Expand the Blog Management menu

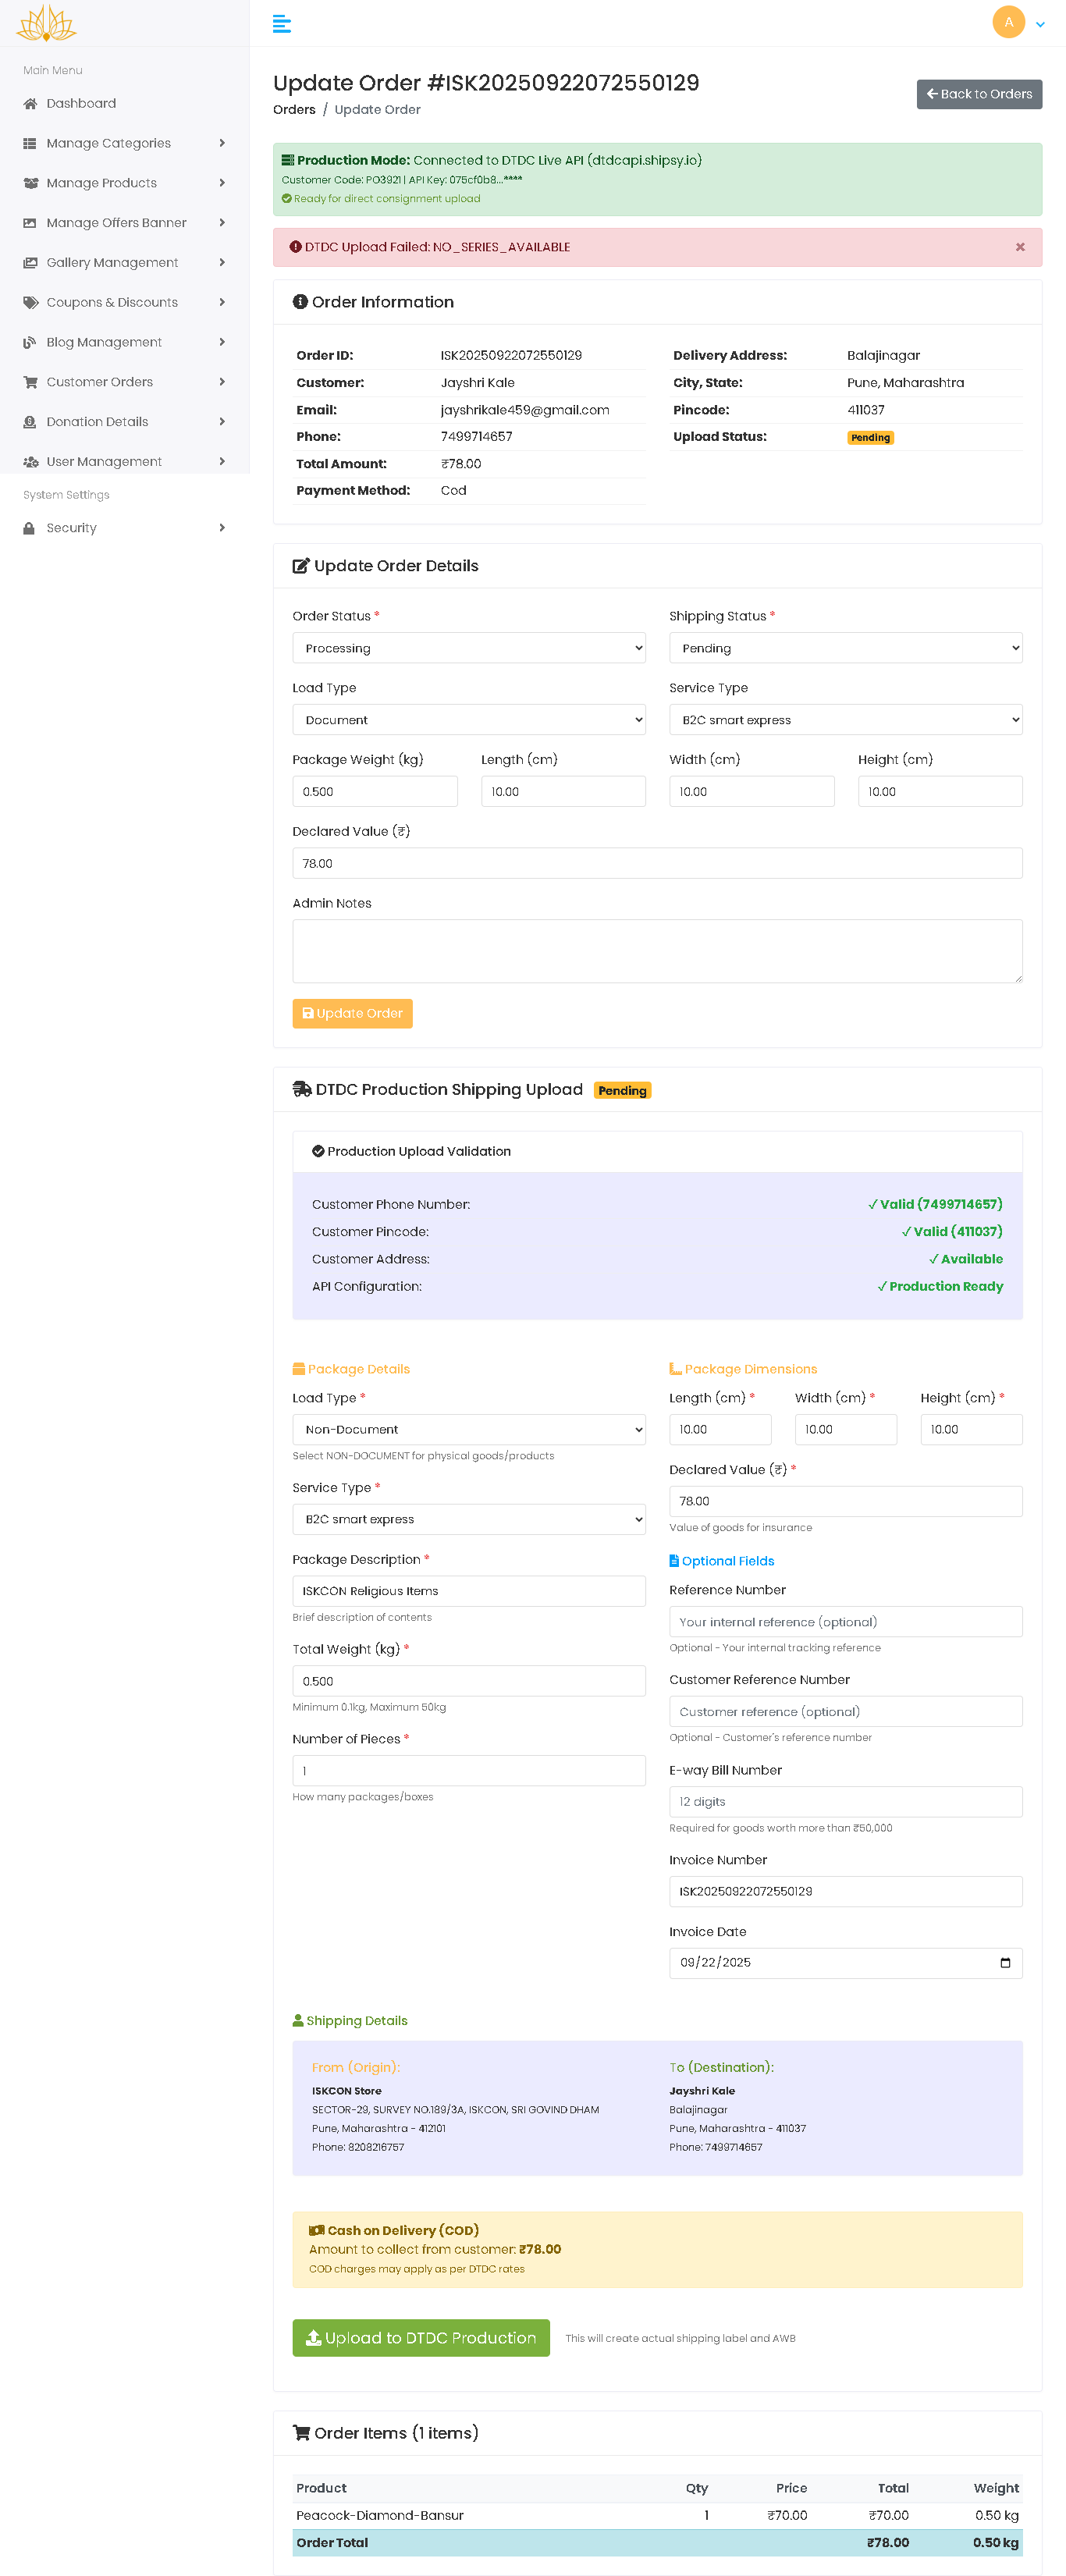pos(124,342)
